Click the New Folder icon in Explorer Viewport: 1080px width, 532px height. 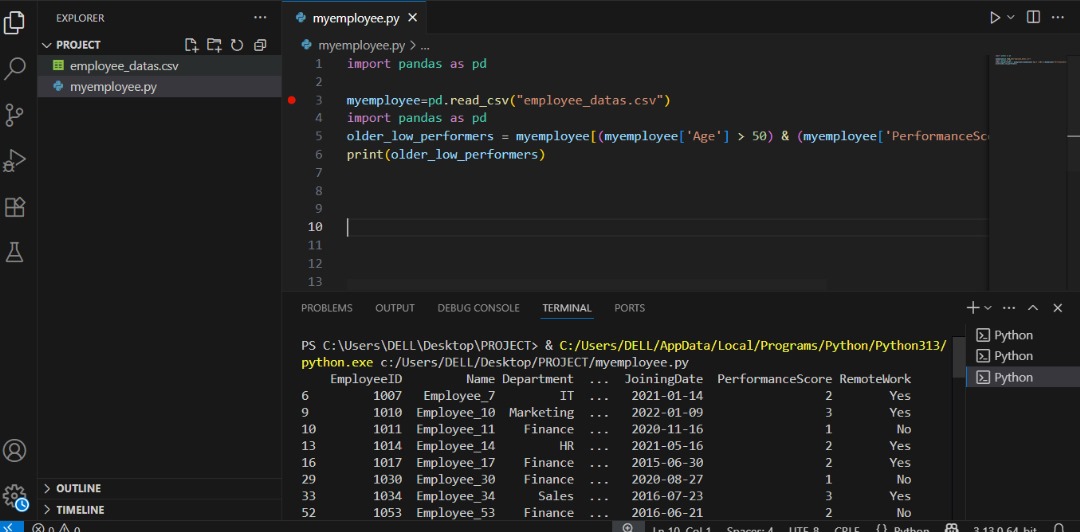[x=214, y=45]
